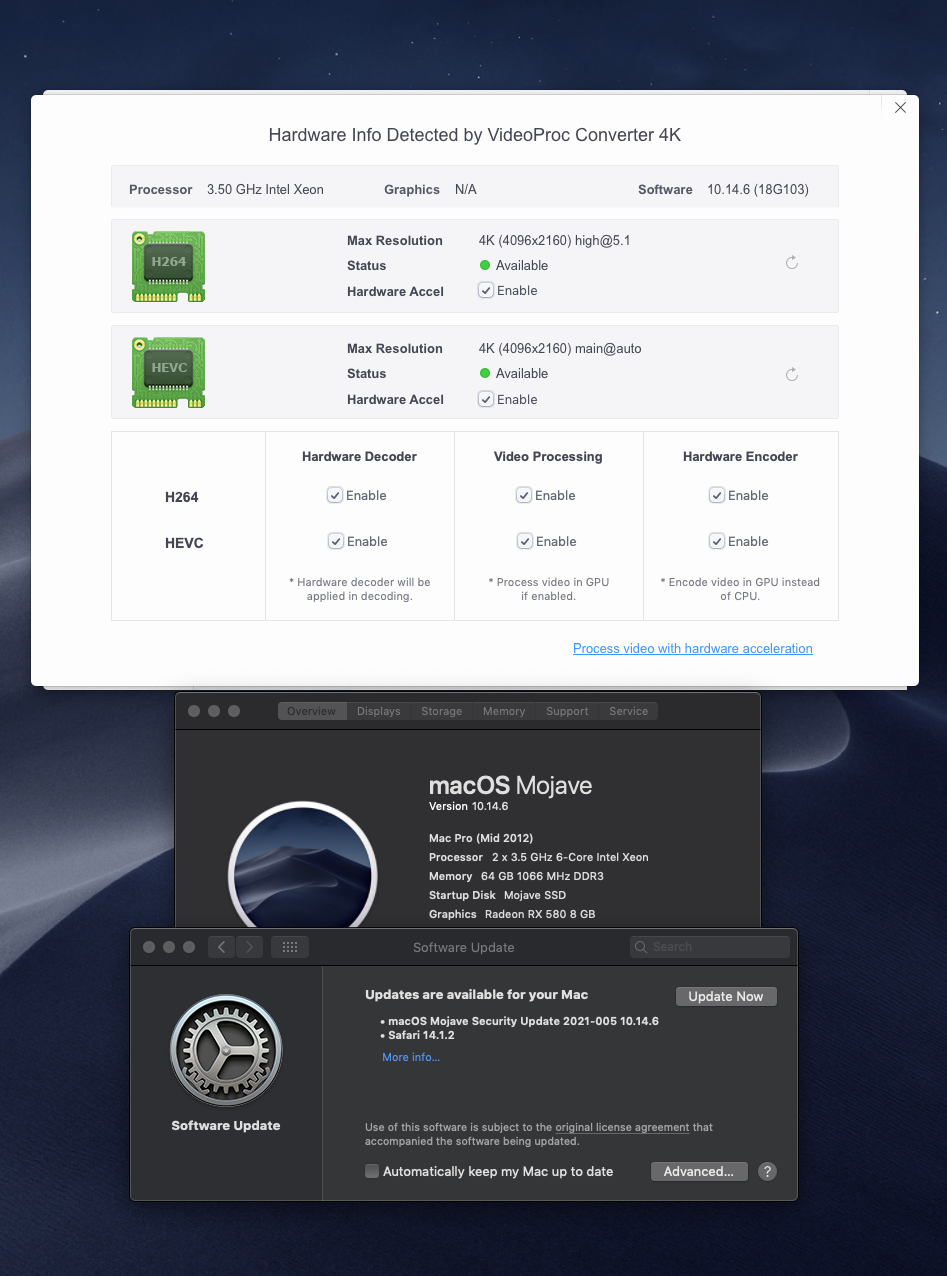Click the help question mark button
Image resolution: width=947 pixels, height=1276 pixels.
tap(767, 1171)
